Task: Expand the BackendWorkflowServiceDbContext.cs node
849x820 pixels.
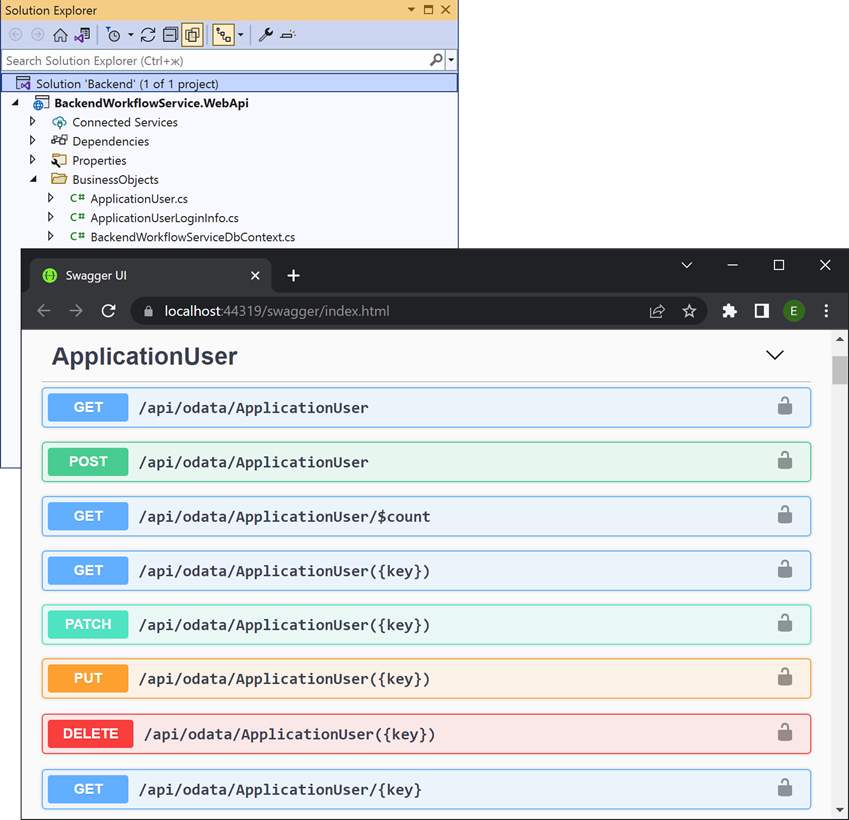Action: click(51, 236)
